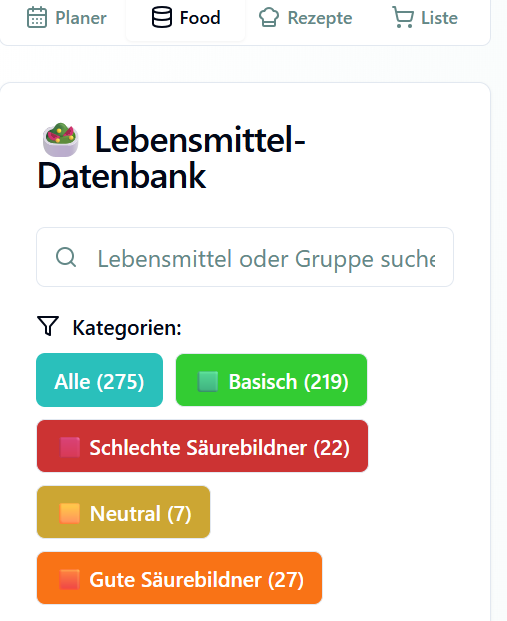The height and width of the screenshot is (621, 507).
Task: Filter by Schlechte Säurebildner (22)
Action: click(202, 446)
